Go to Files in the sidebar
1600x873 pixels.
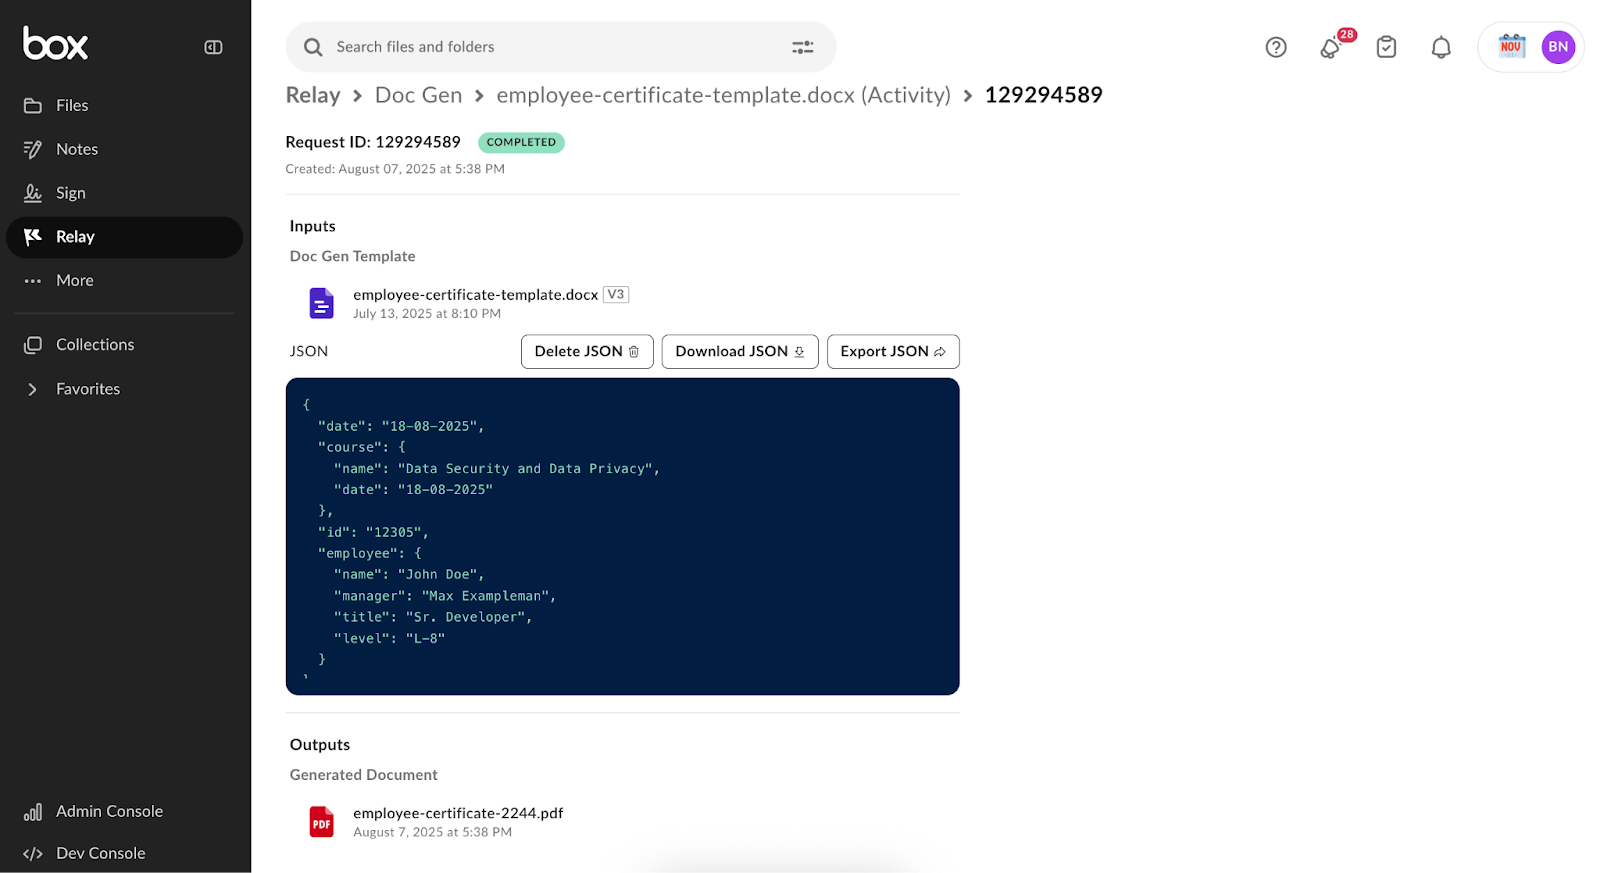click(72, 105)
